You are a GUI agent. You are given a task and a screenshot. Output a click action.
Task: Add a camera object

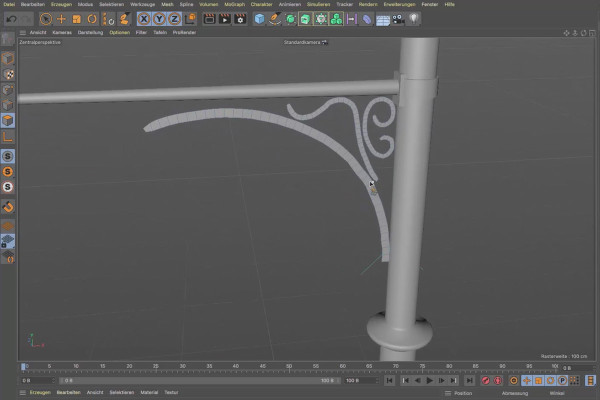pyautogui.click(x=398, y=19)
